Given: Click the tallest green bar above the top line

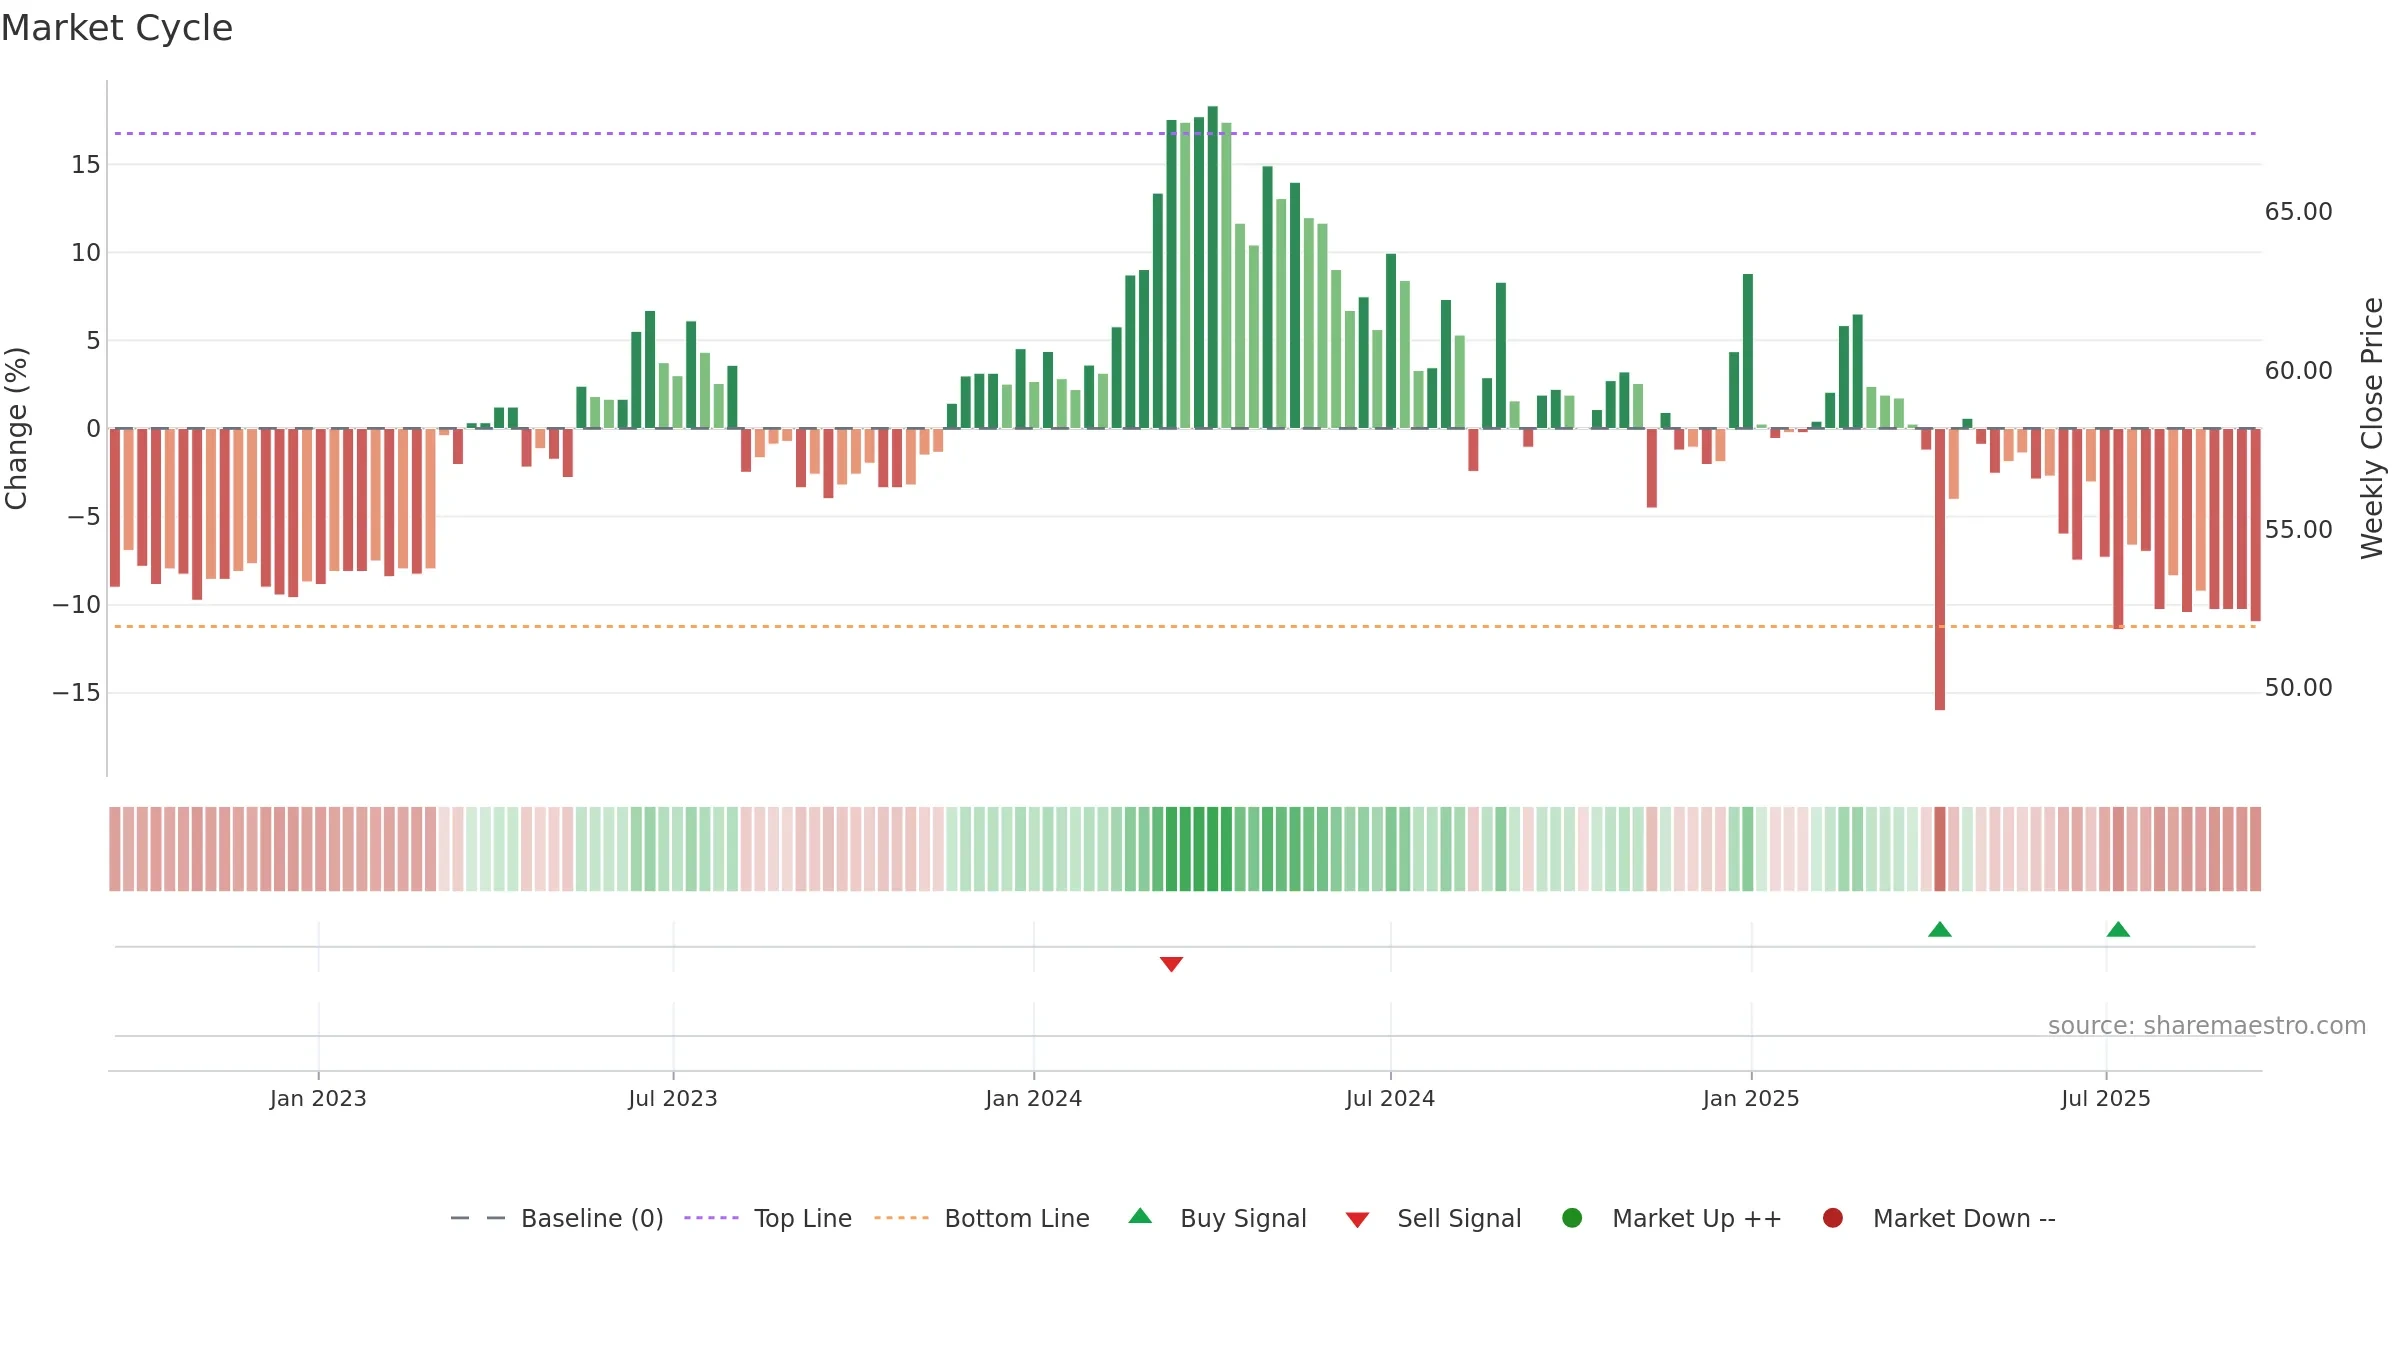Looking at the screenshot, I should point(1213,267).
